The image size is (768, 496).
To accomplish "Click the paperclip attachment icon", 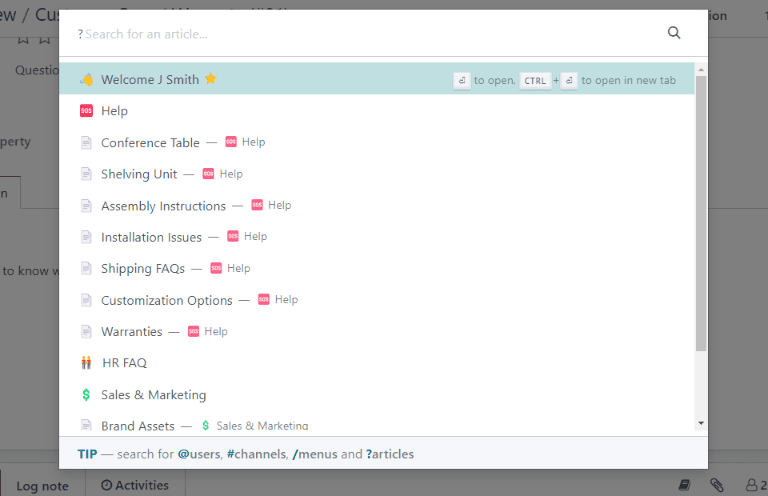I will coord(717,485).
